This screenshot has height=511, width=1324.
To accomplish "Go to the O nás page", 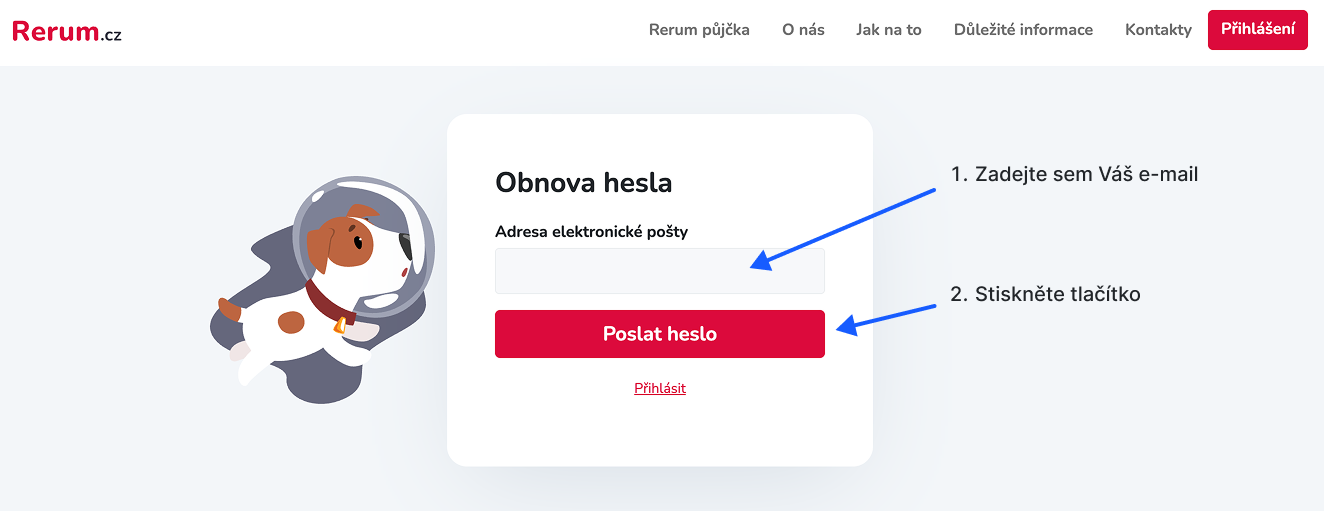I will pyautogui.click(x=803, y=30).
